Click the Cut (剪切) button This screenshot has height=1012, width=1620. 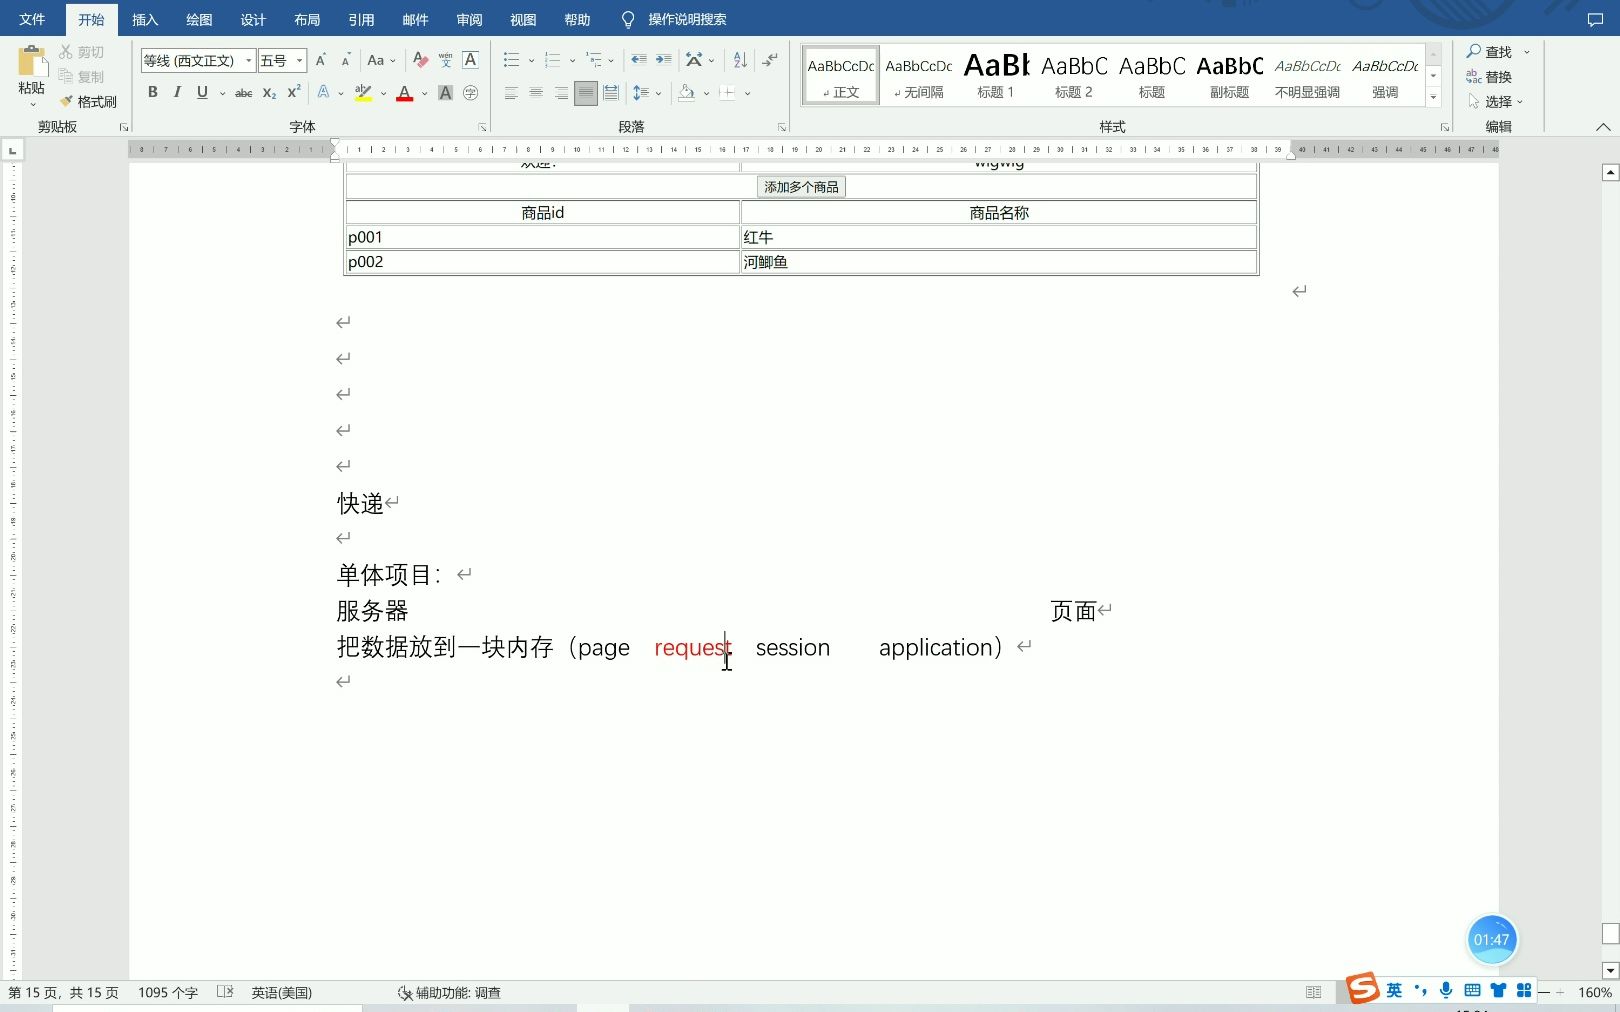[81, 52]
